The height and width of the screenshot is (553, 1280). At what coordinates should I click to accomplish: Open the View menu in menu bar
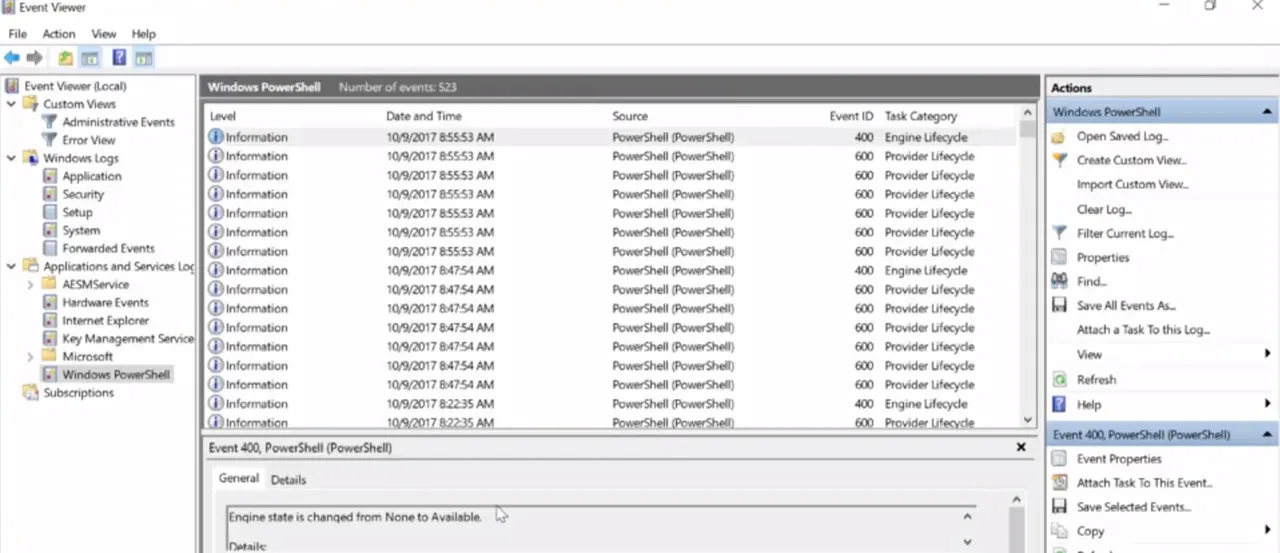[x=104, y=34]
